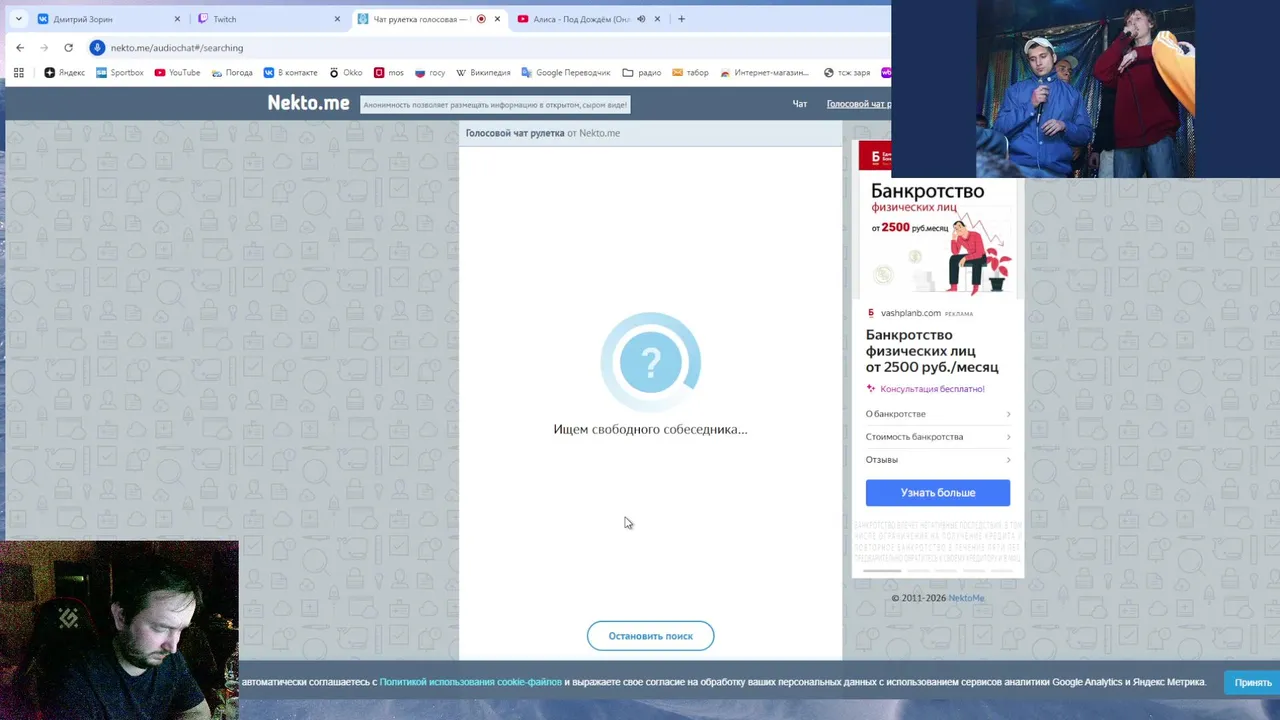The width and height of the screenshot is (1280, 720).
Task: Expand the О банкротстве ad item
Action: 938,414
